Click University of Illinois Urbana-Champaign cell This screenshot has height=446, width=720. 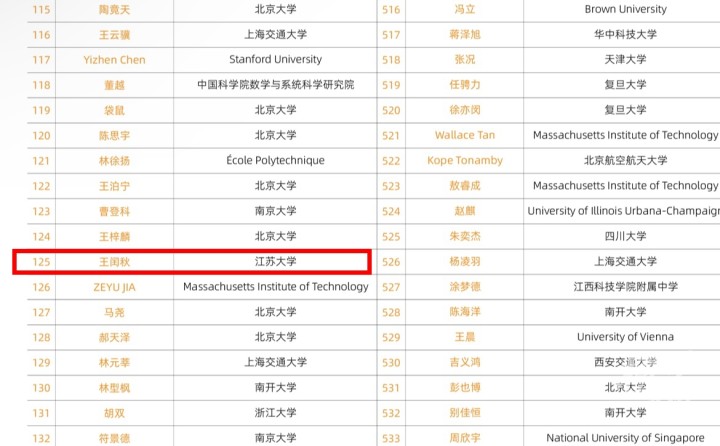[x=624, y=211]
